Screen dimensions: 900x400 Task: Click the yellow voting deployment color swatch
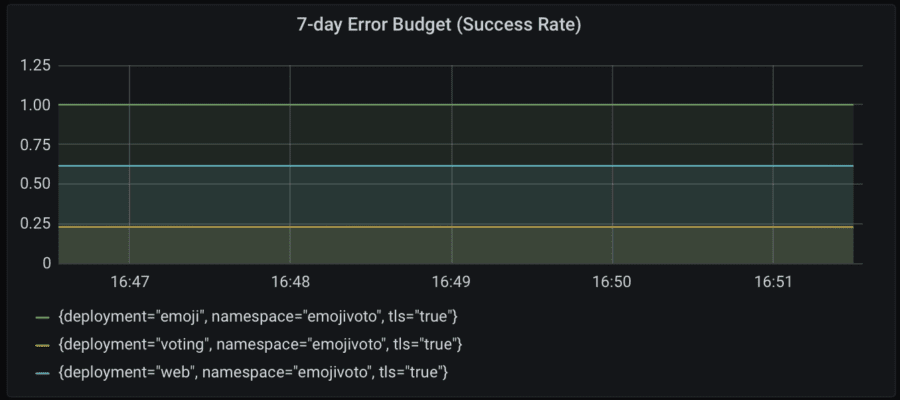[x=42, y=345]
